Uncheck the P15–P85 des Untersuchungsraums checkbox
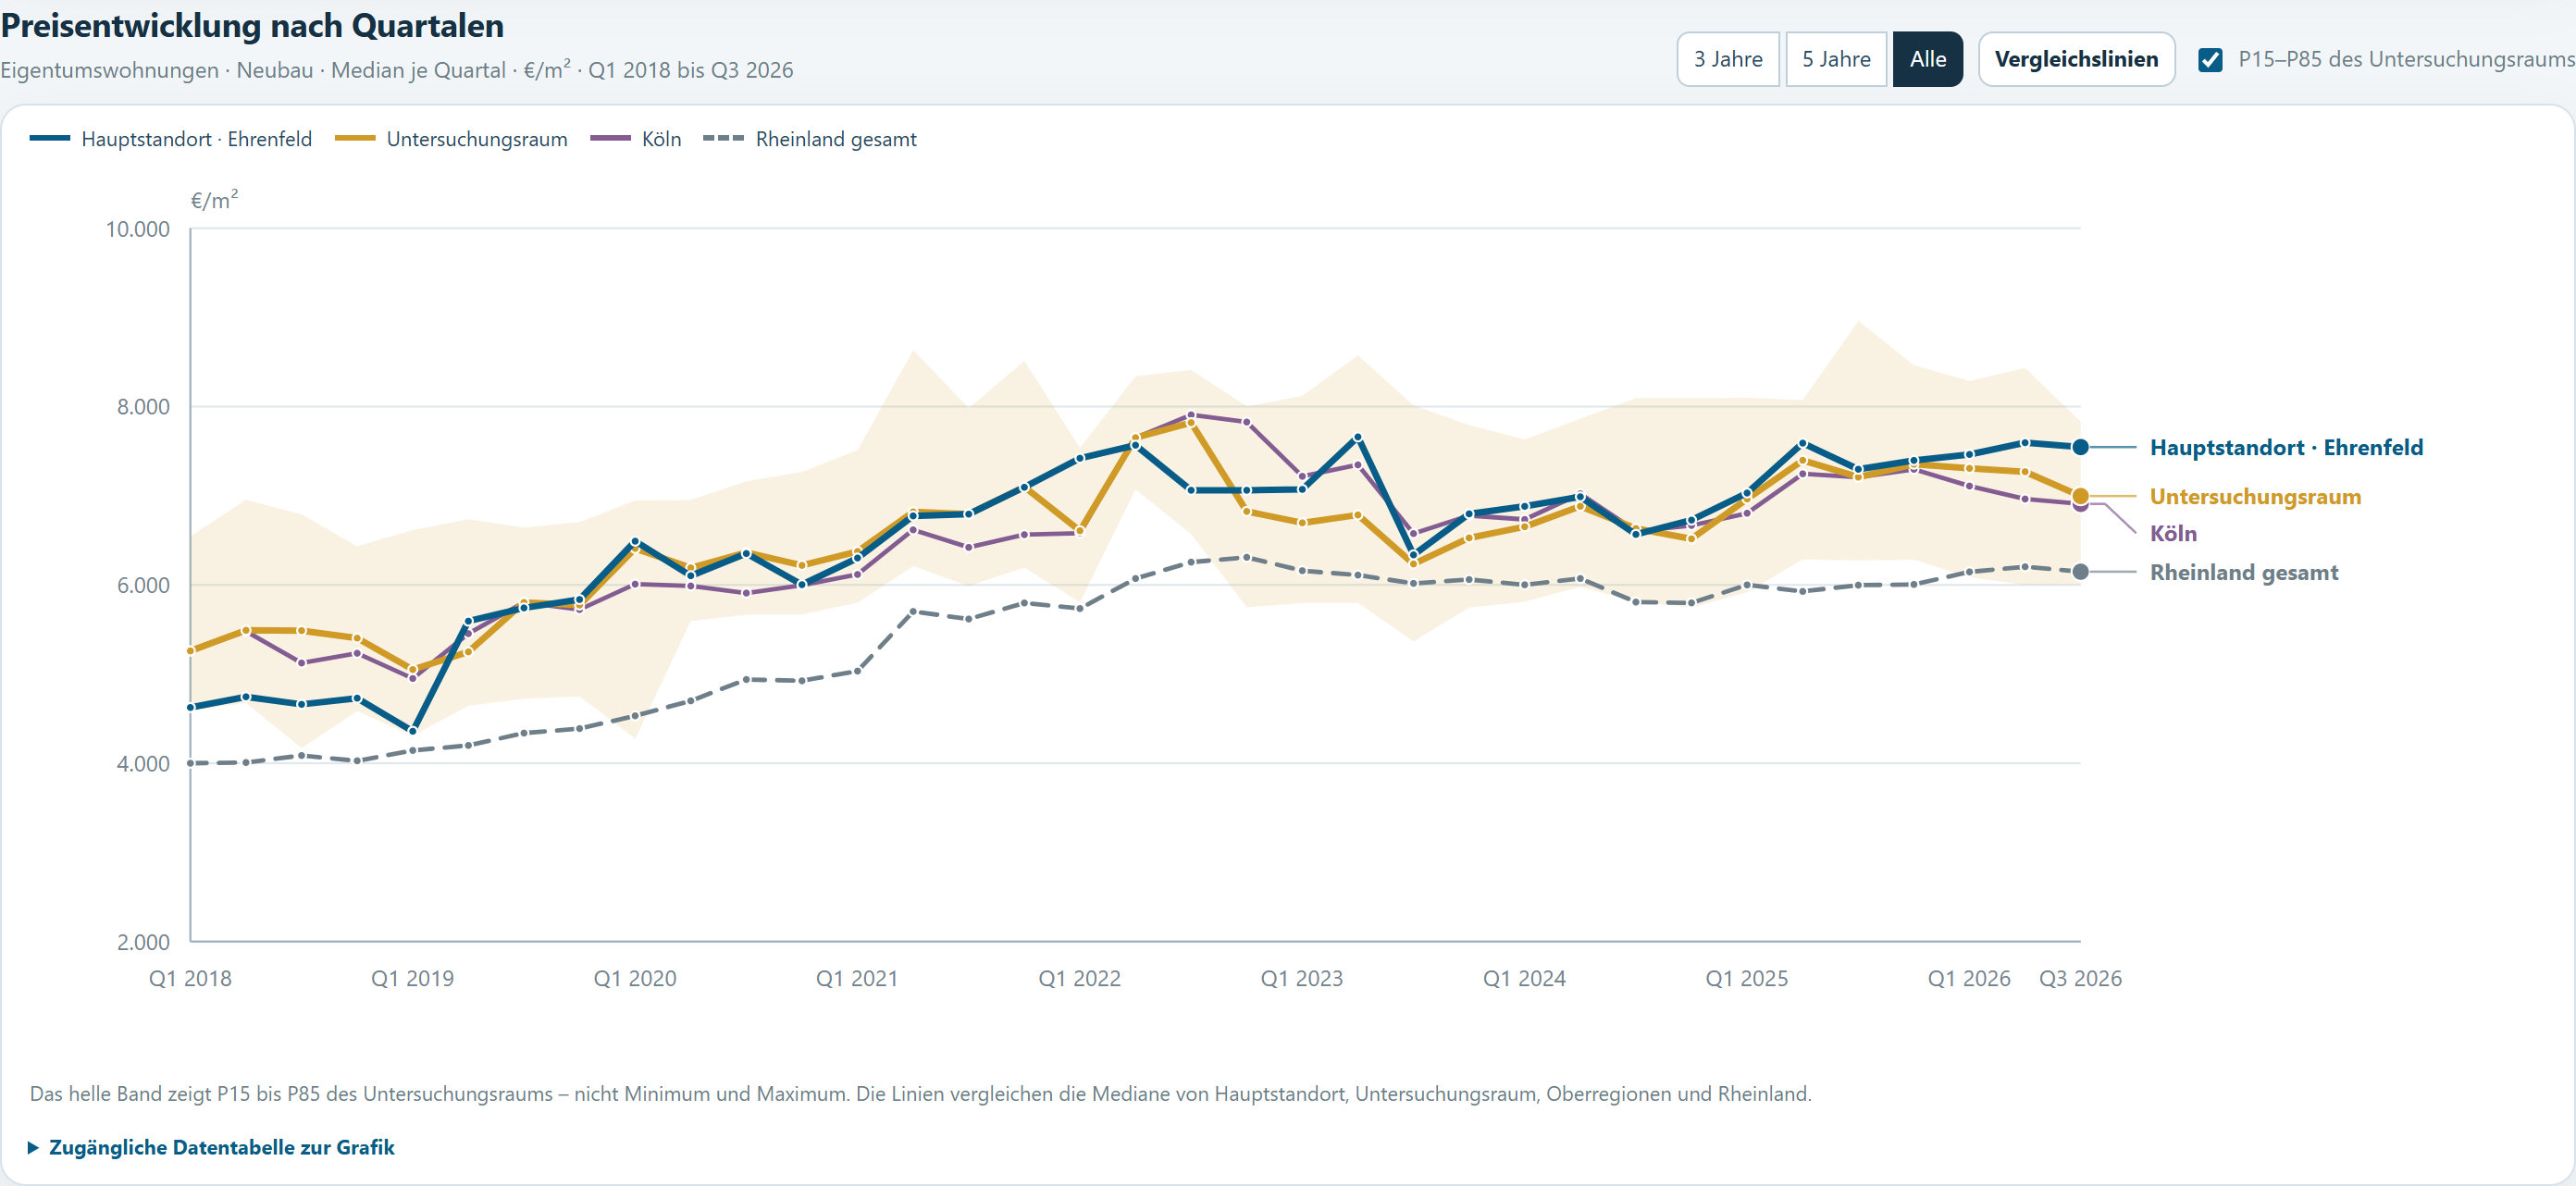The height and width of the screenshot is (1186, 2576). (x=2210, y=60)
